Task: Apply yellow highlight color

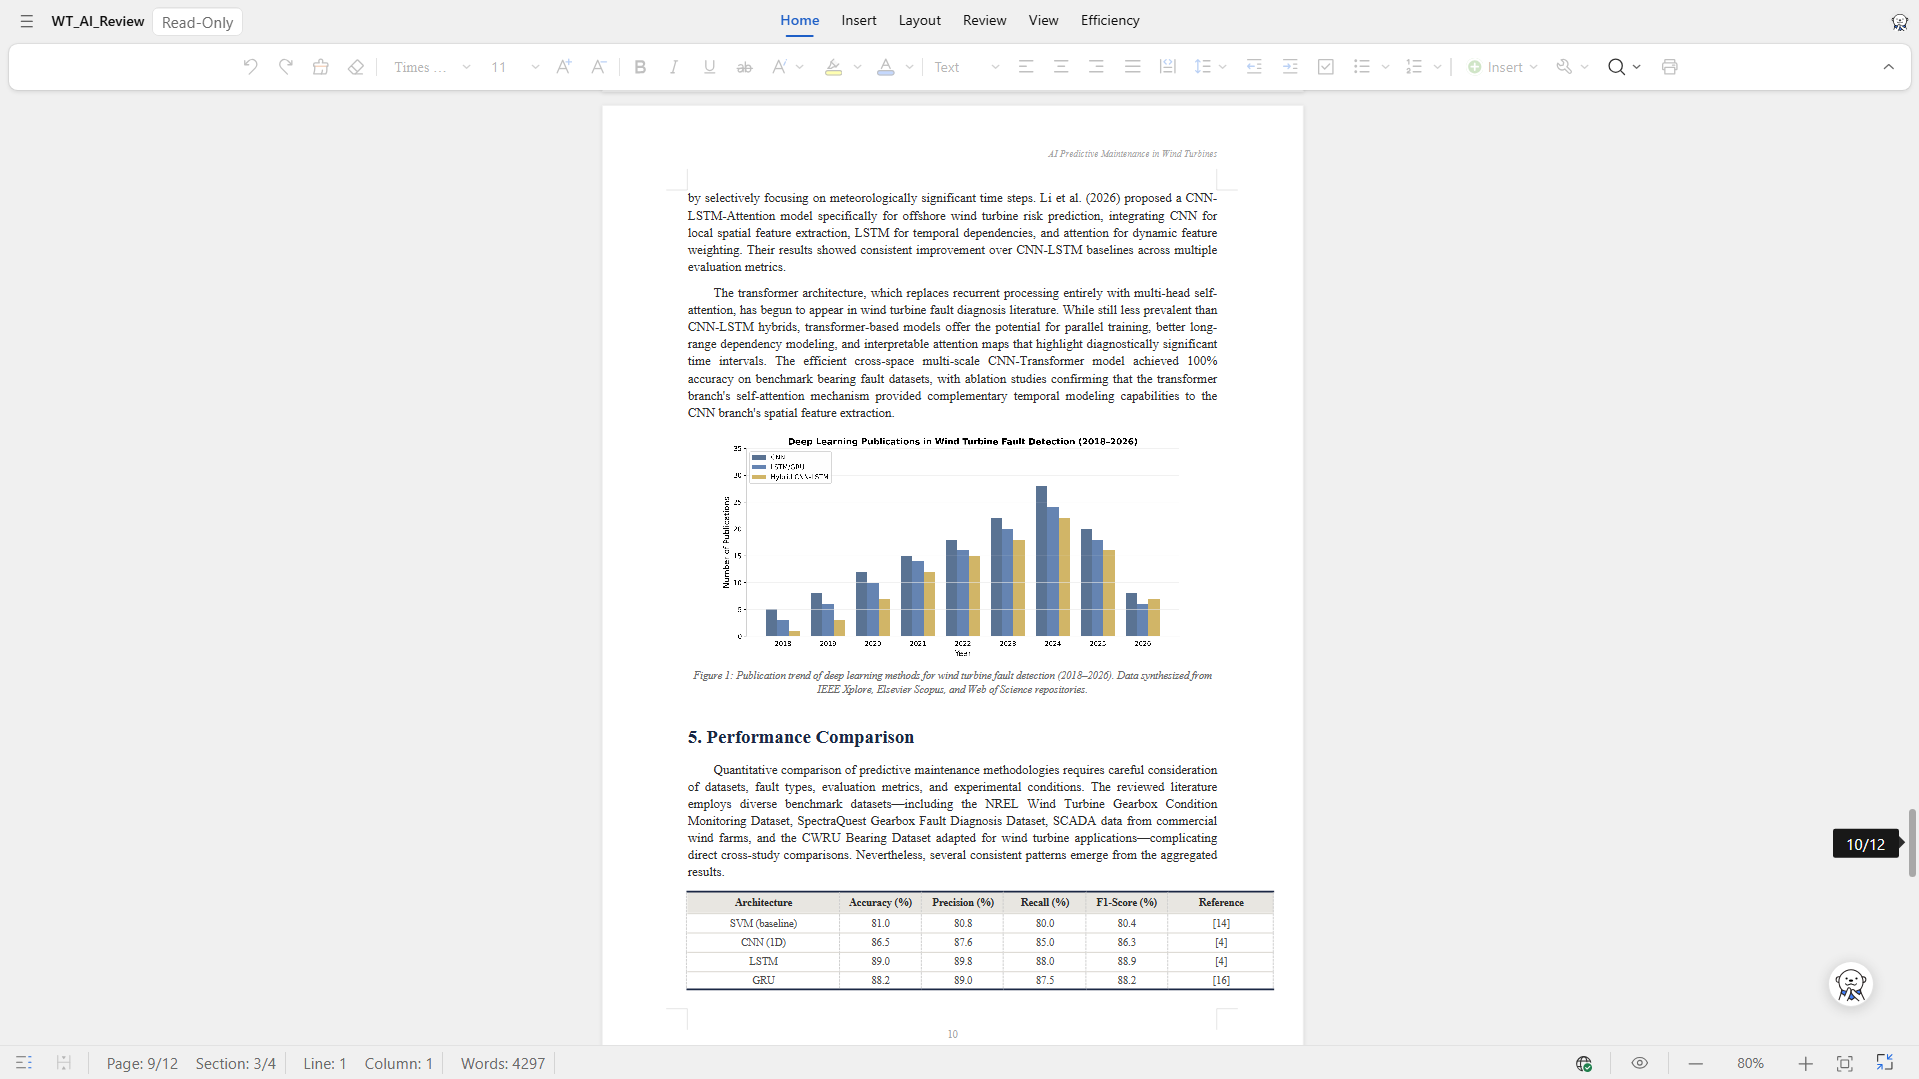Action: tap(833, 67)
